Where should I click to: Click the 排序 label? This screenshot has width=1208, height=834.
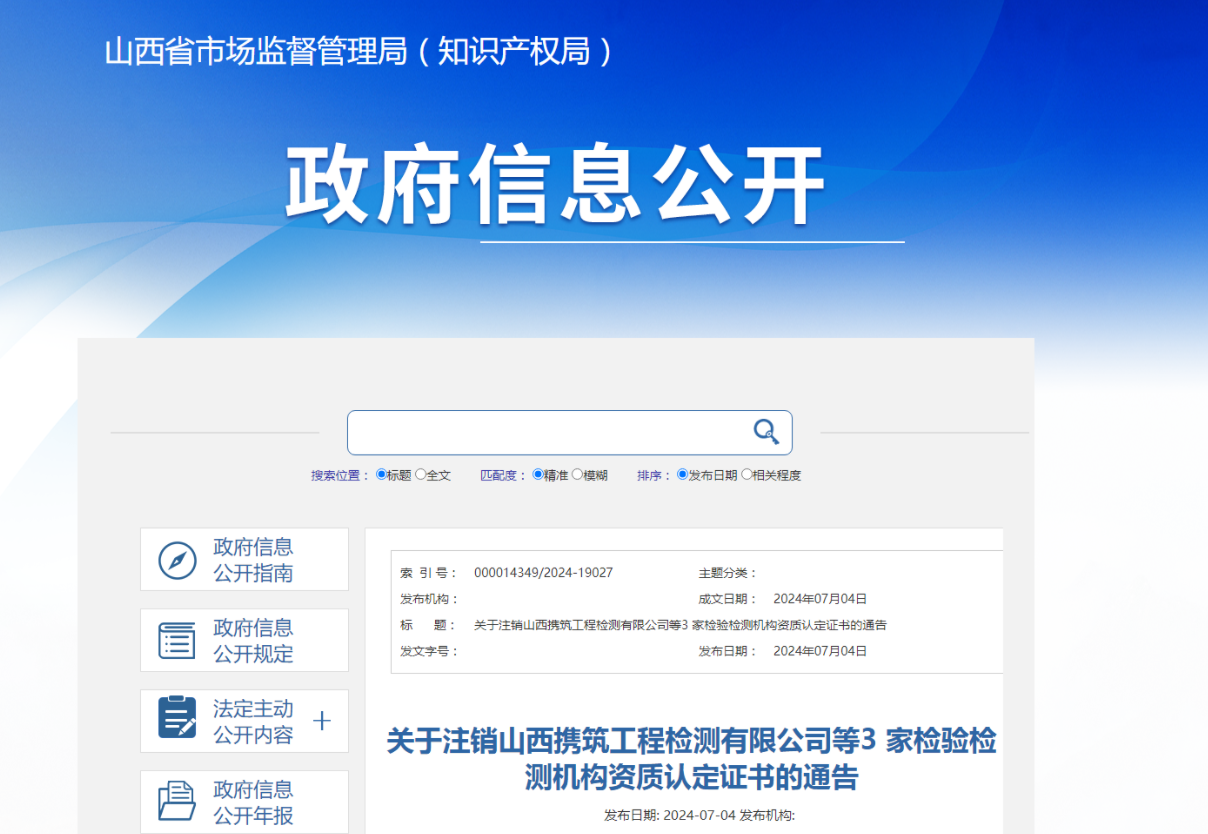[x=654, y=476]
